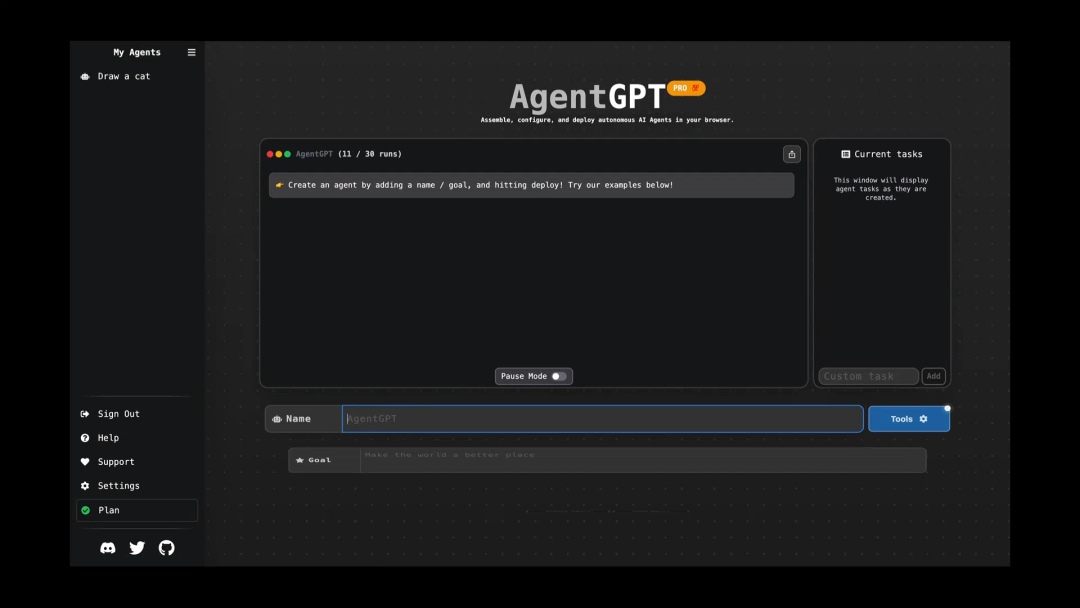
Task: Click the yellow dot in chat window header
Action: [x=279, y=154]
